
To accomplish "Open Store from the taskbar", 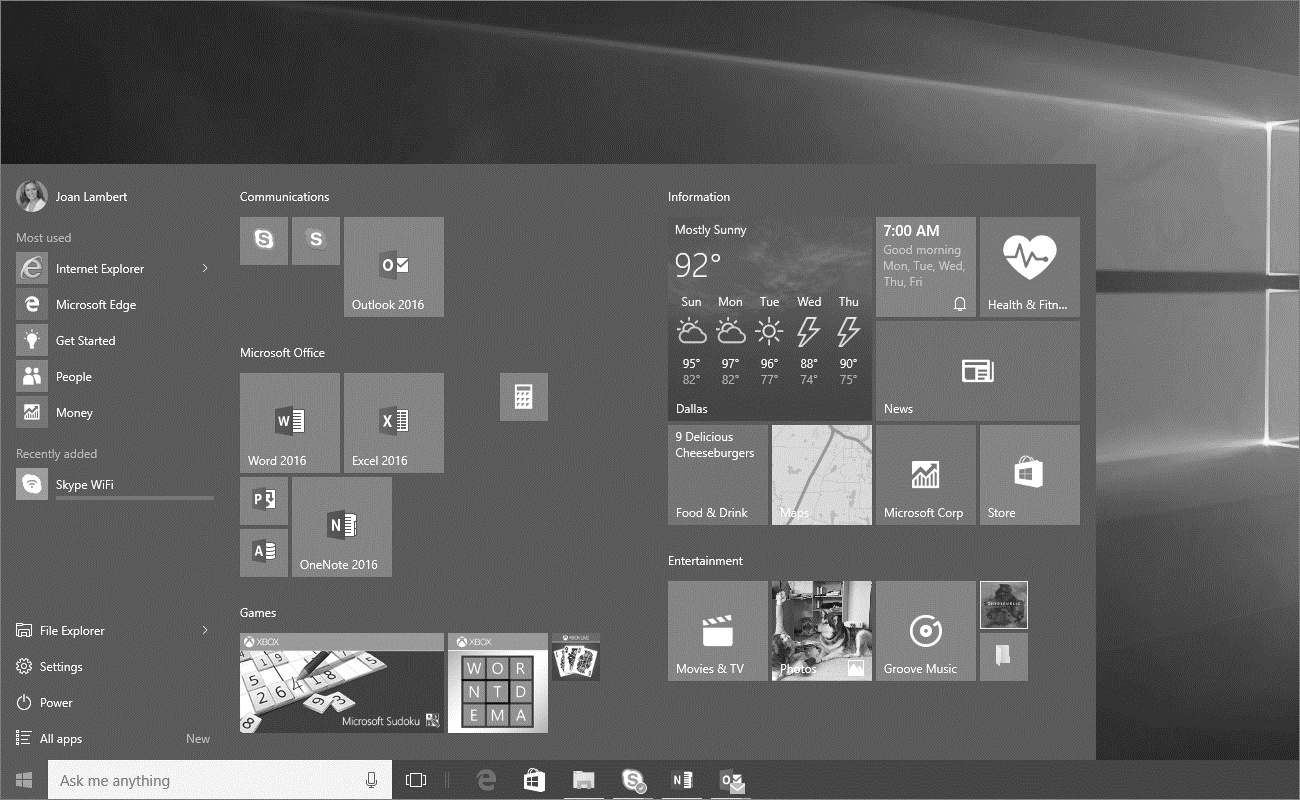I will pyautogui.click(x=535, y=780).
